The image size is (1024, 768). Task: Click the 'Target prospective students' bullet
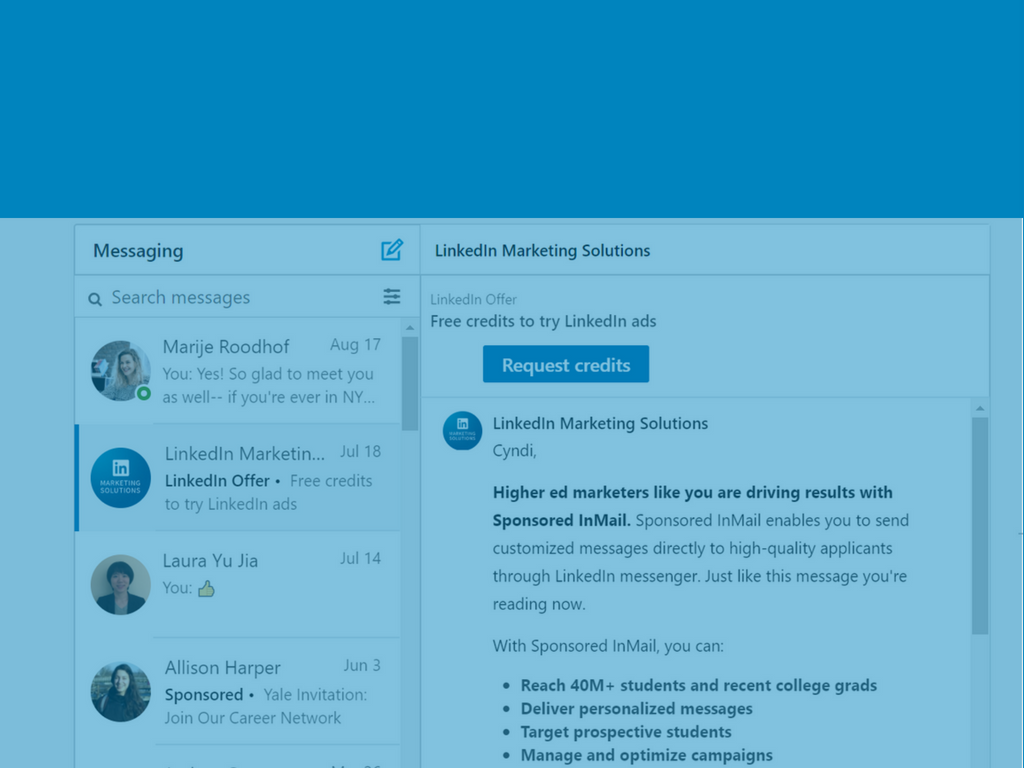626,732
